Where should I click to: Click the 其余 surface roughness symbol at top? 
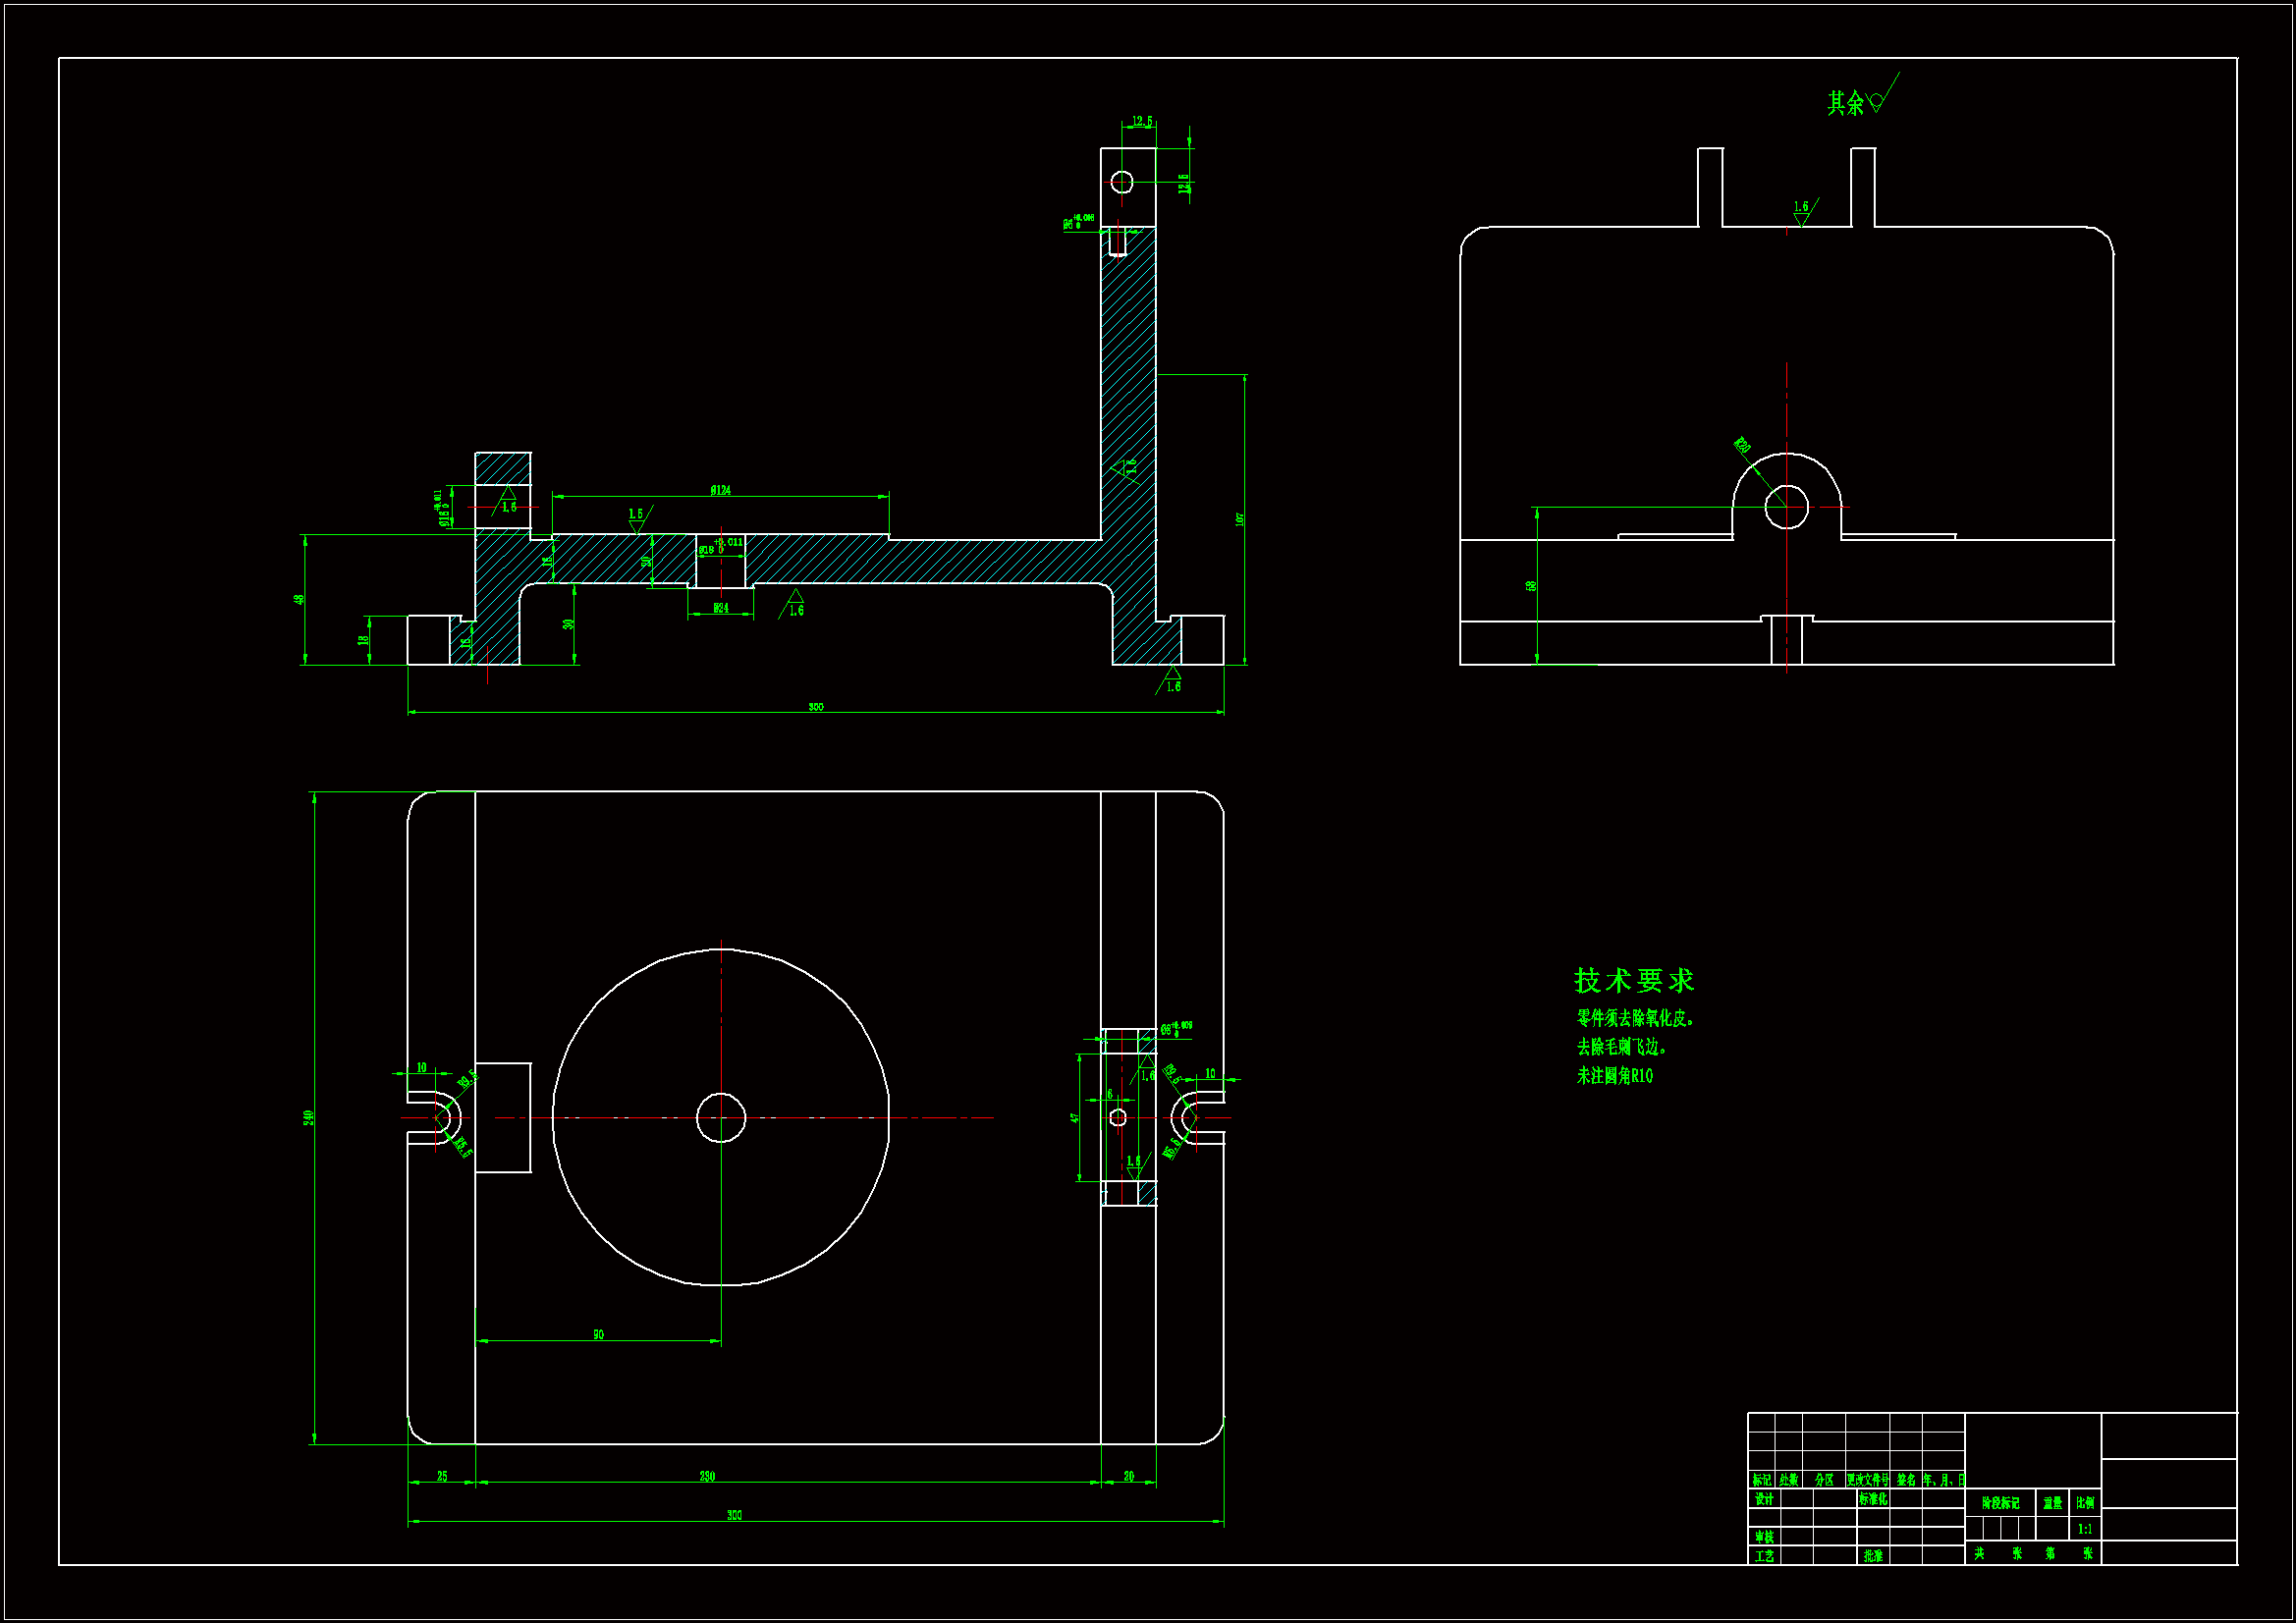(x=1857, y=102)
